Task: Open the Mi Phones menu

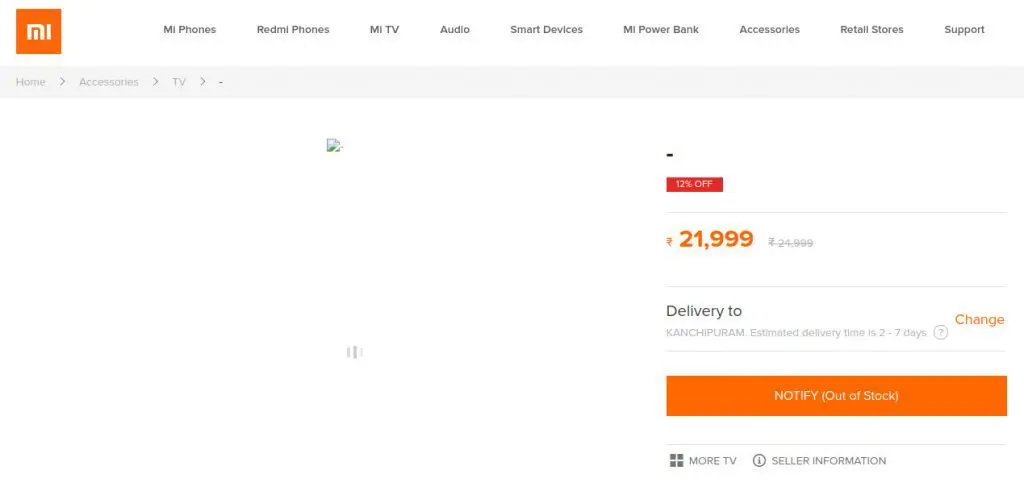Action: tap(189, 30)
